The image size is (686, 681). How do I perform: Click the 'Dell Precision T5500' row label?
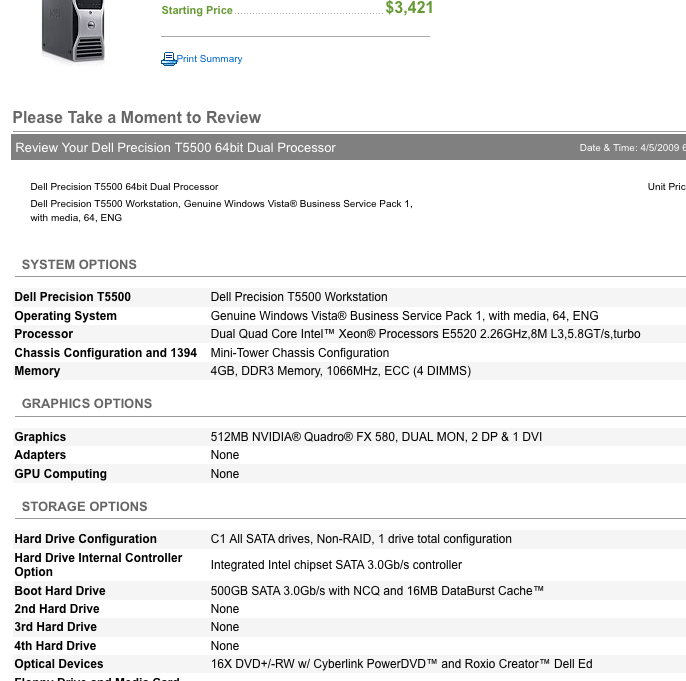[73, 297]
